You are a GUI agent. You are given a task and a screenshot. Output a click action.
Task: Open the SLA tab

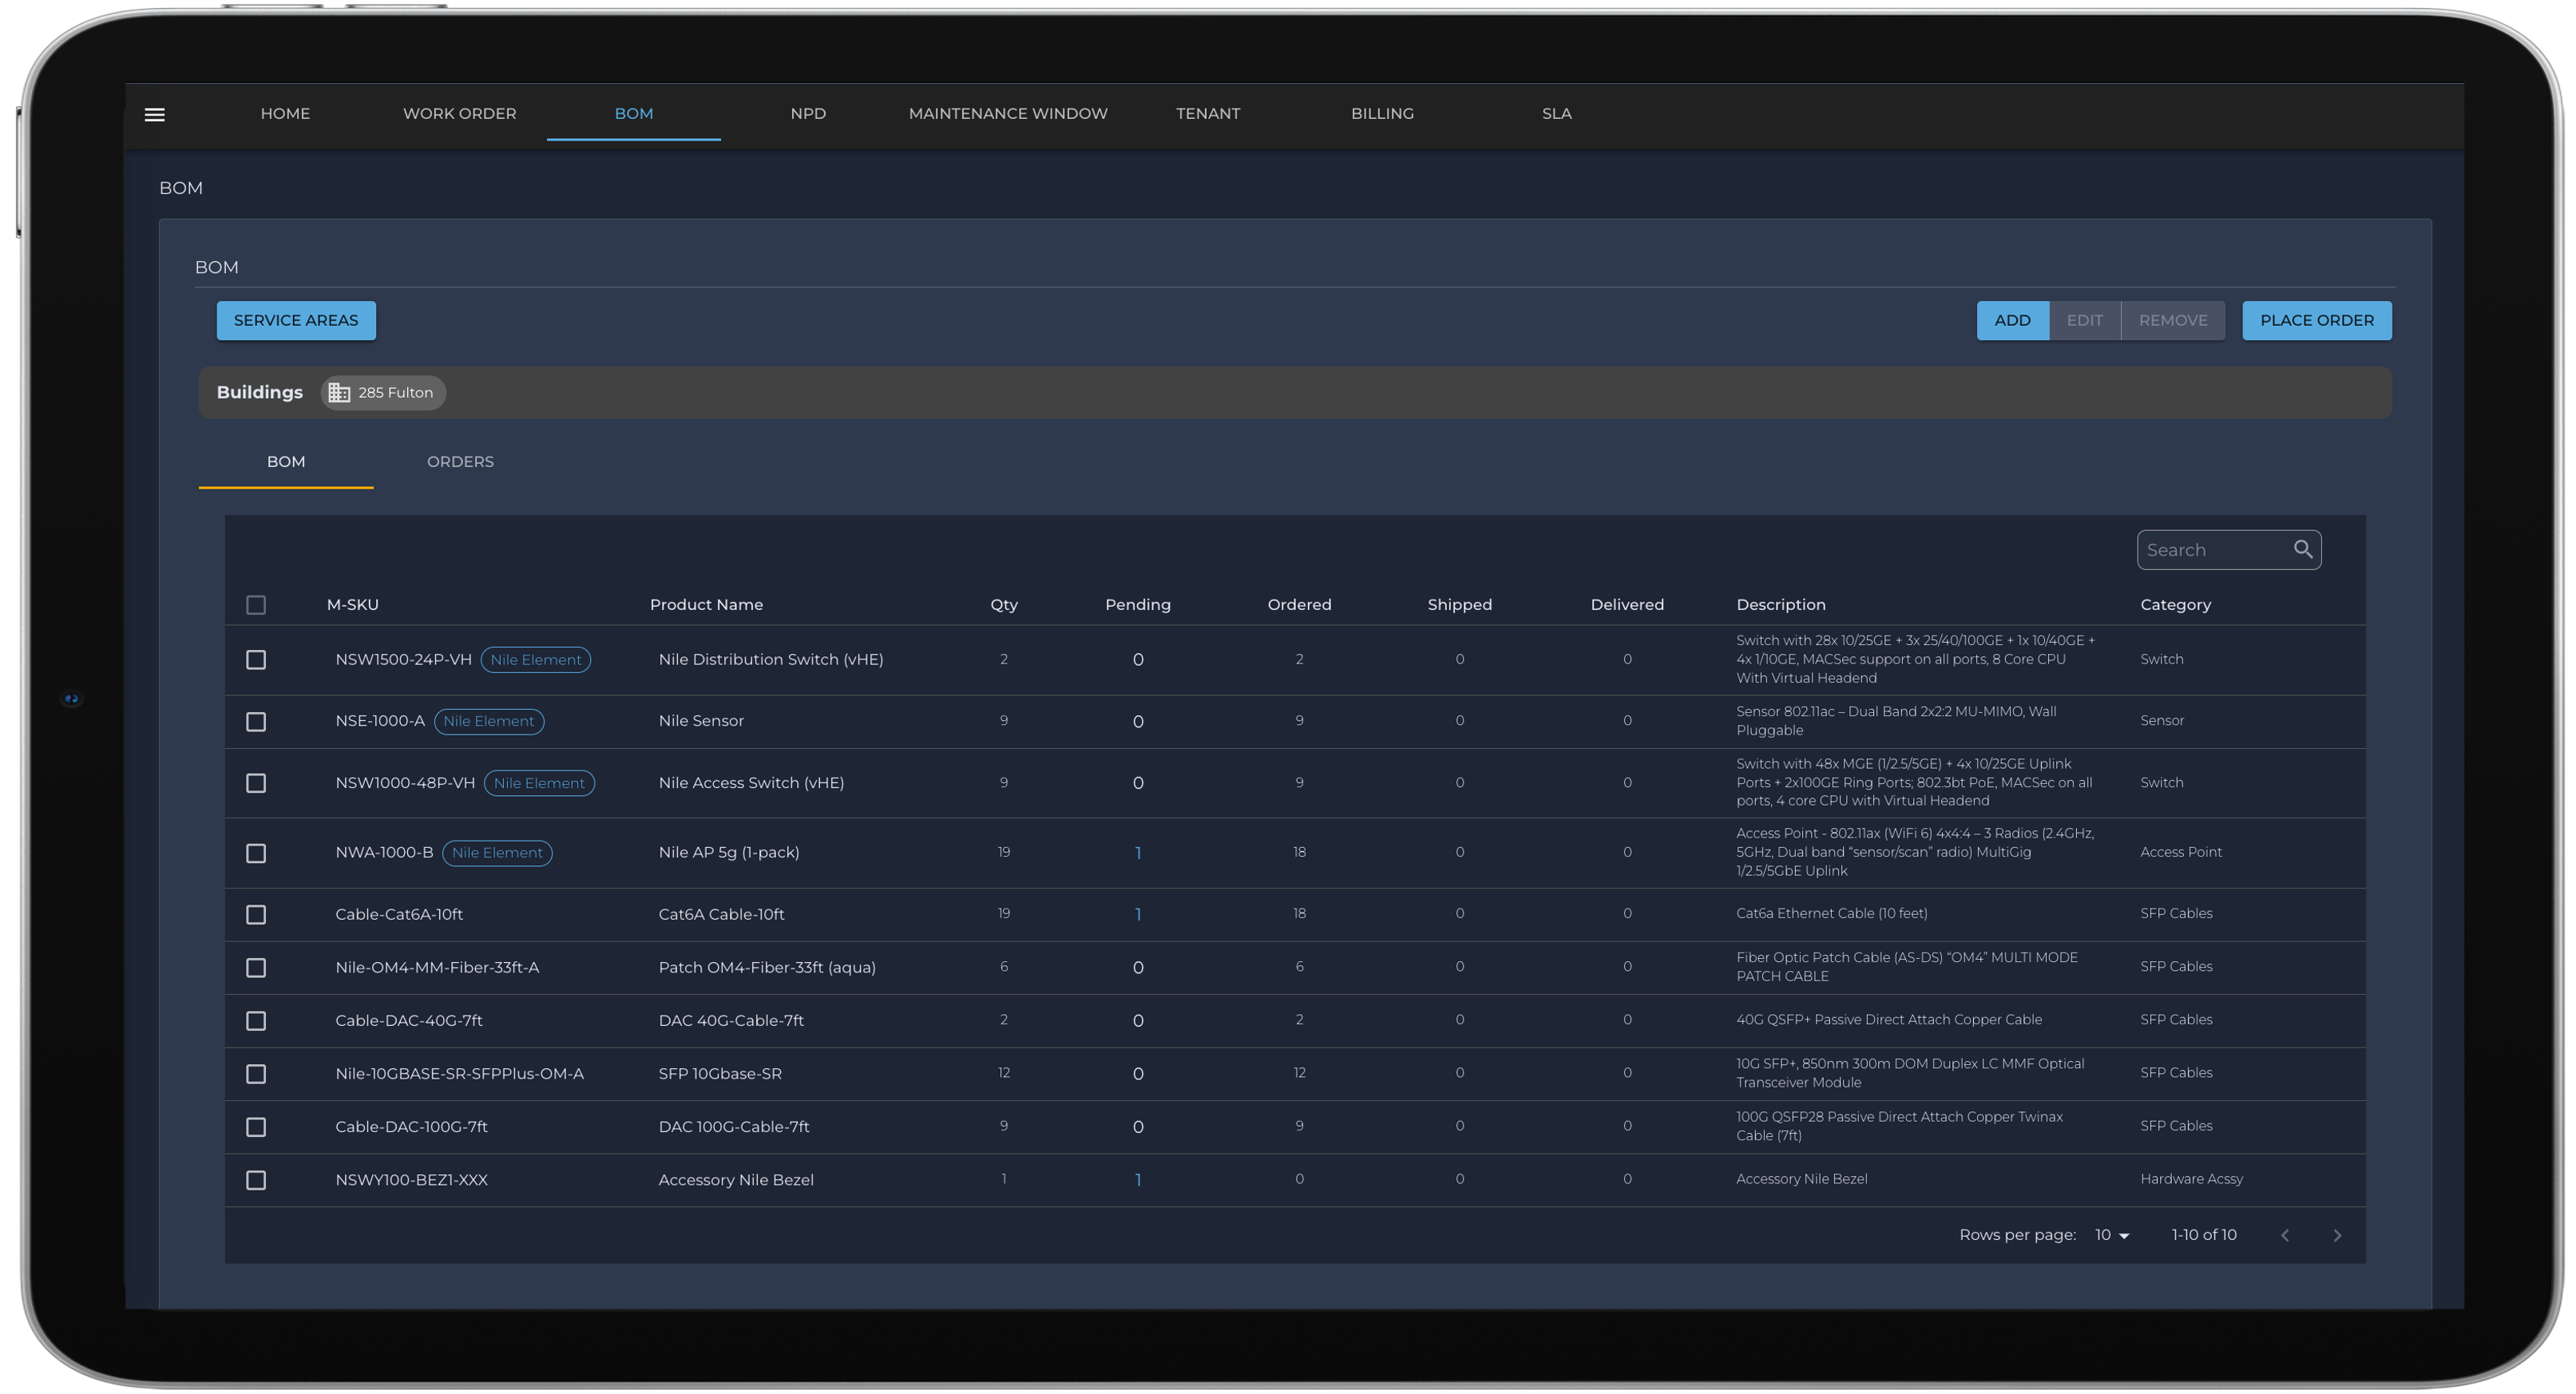pyautogui.click(x=1556, y=113)
